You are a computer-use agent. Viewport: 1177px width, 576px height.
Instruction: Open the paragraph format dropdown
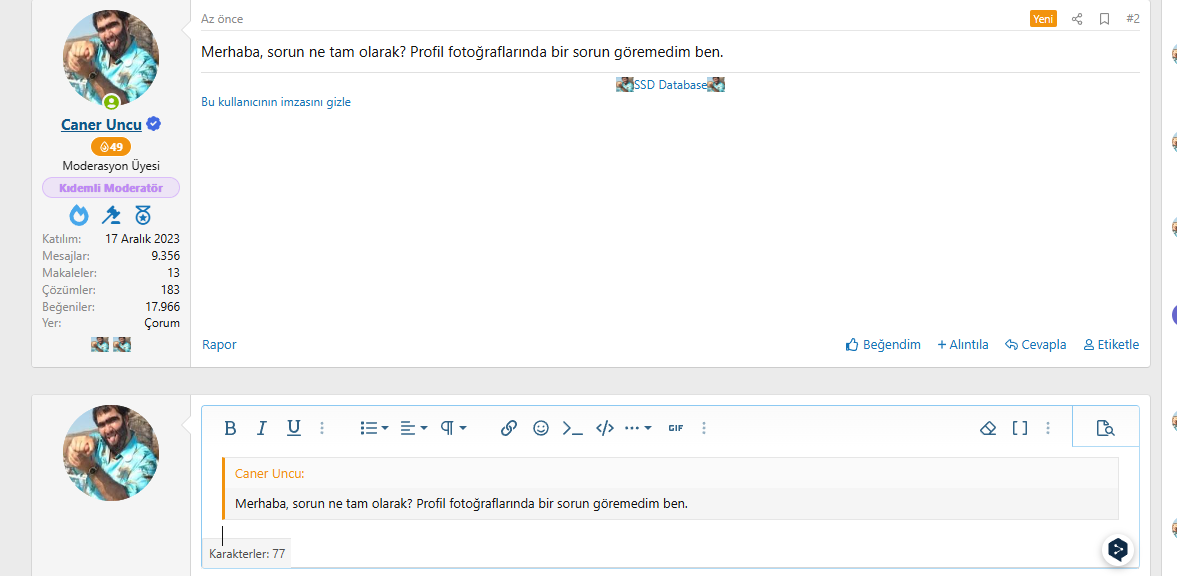point(453,428)
